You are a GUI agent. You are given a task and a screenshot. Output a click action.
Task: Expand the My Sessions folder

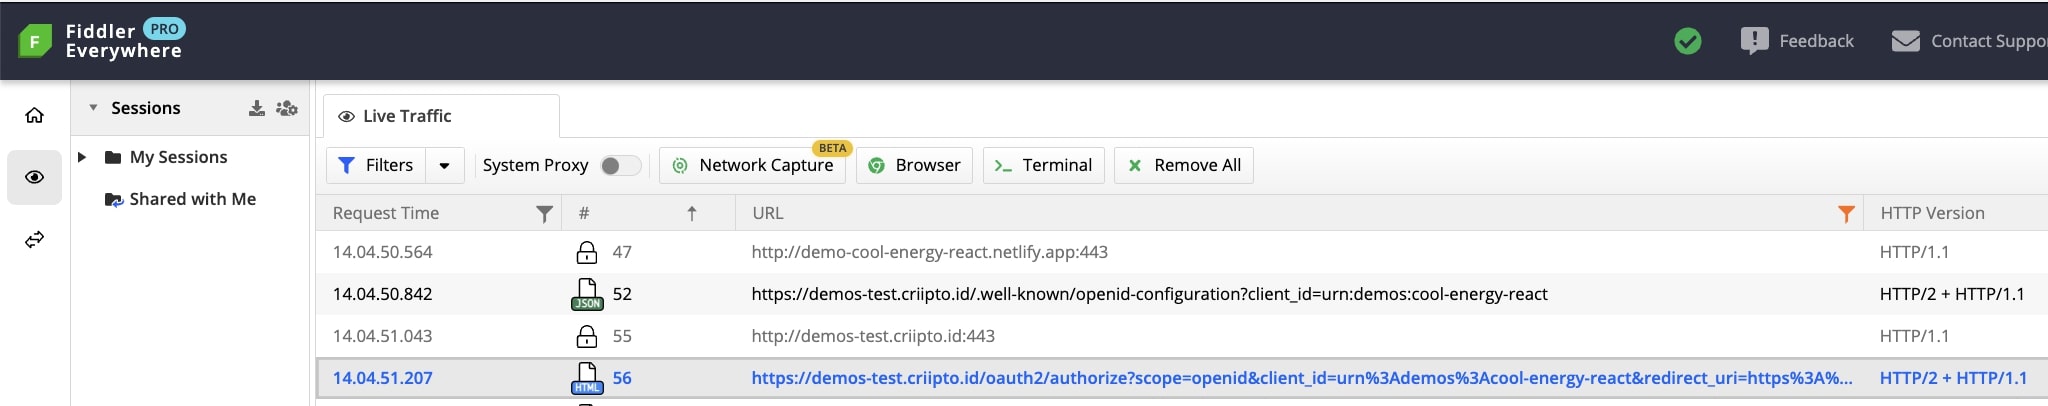(83, 157)
